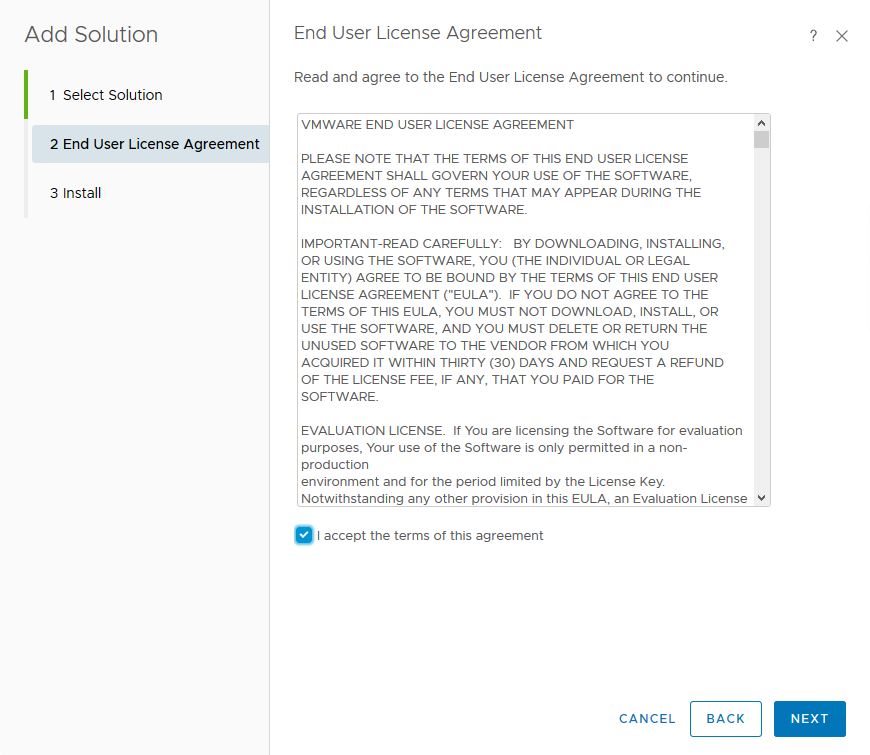Proceed with the NEXT button
The height and width of the screenshot is (755, 870).
click(809, 719)
